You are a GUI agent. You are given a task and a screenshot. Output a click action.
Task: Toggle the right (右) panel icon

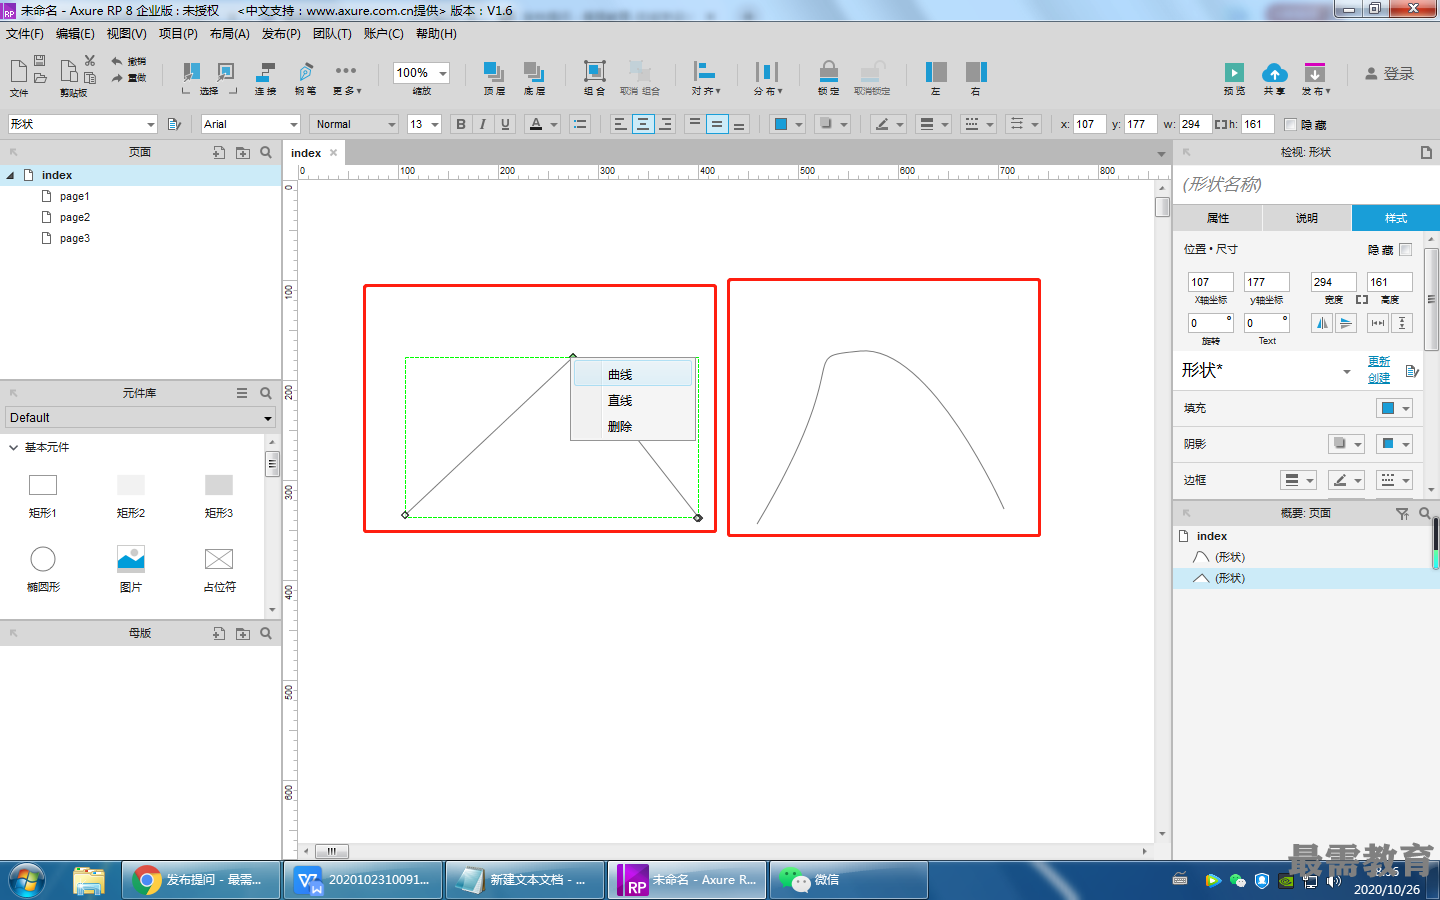[976, 72]
